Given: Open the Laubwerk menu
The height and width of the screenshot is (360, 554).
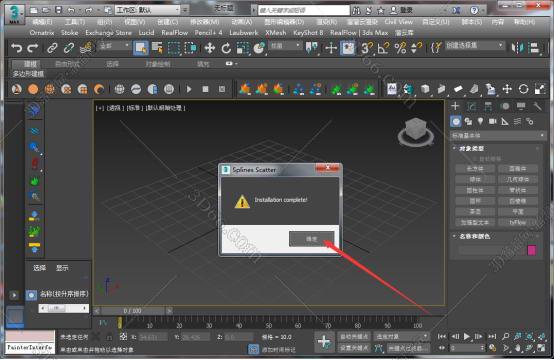Looking at the screenshot, I should coord(244,33).
